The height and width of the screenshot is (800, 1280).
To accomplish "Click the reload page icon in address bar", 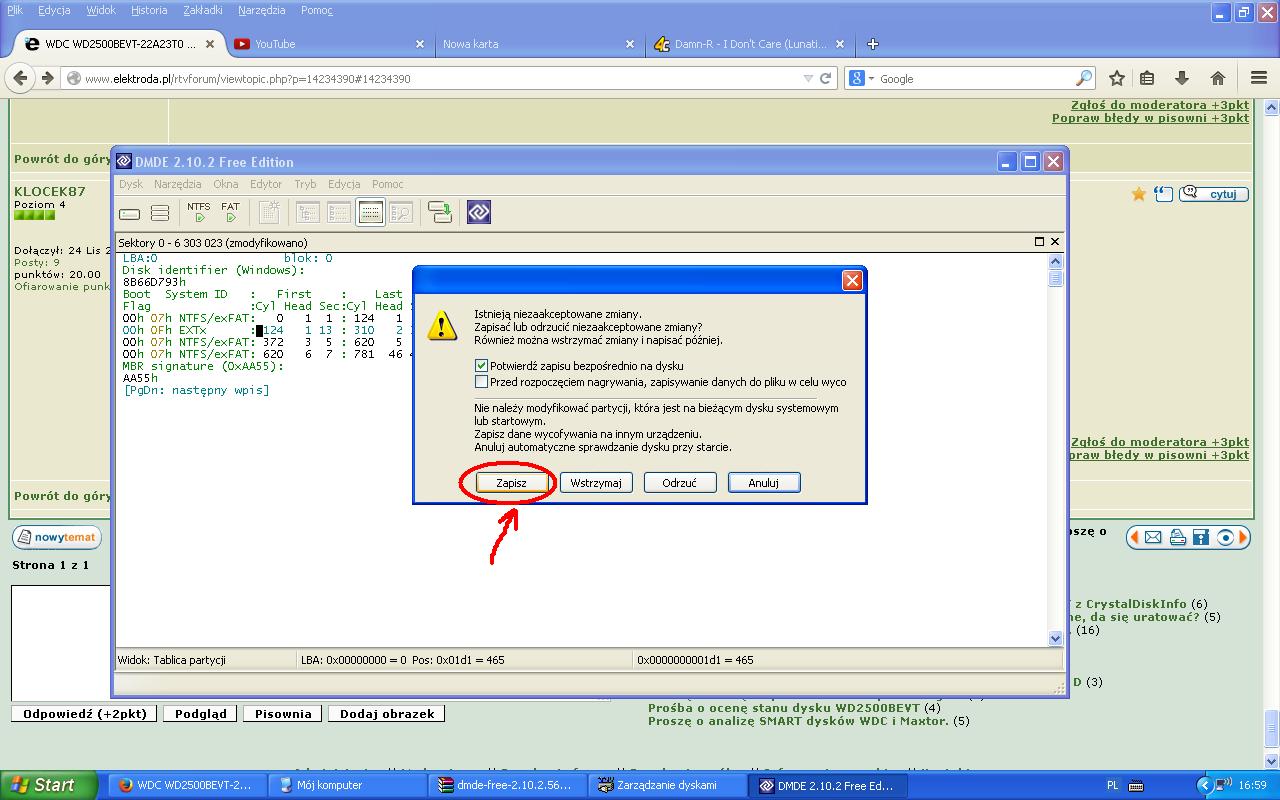I will pos(826,78).
